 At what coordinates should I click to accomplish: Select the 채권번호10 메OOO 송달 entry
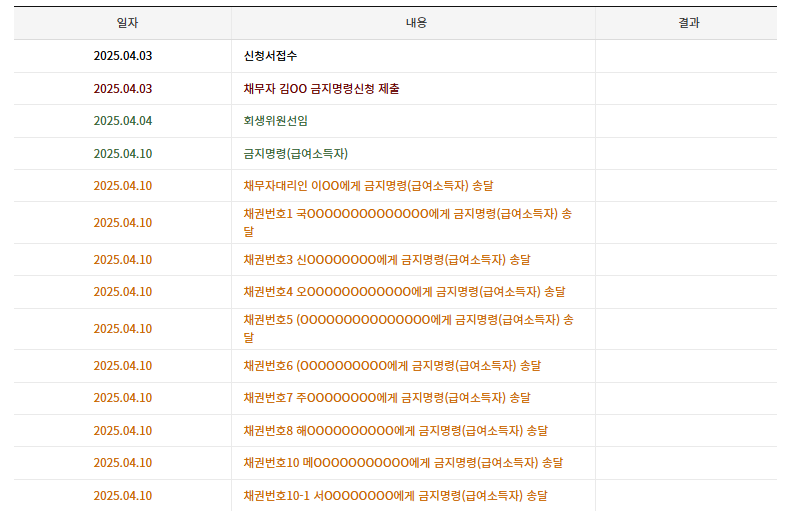tap(403, 463)
